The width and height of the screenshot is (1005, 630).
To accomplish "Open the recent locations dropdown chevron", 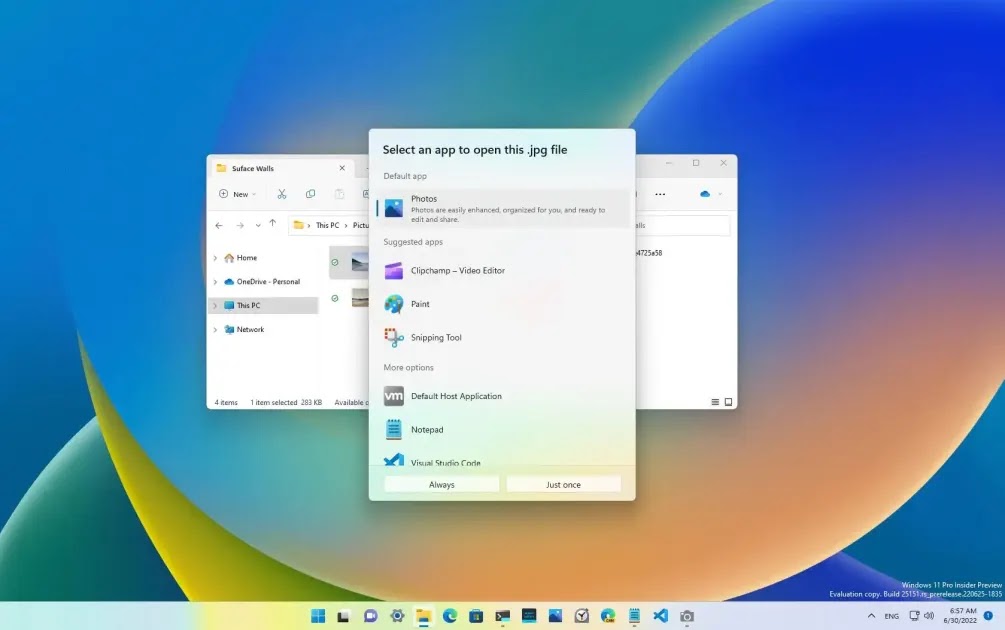I will click(x=258, y=226).
